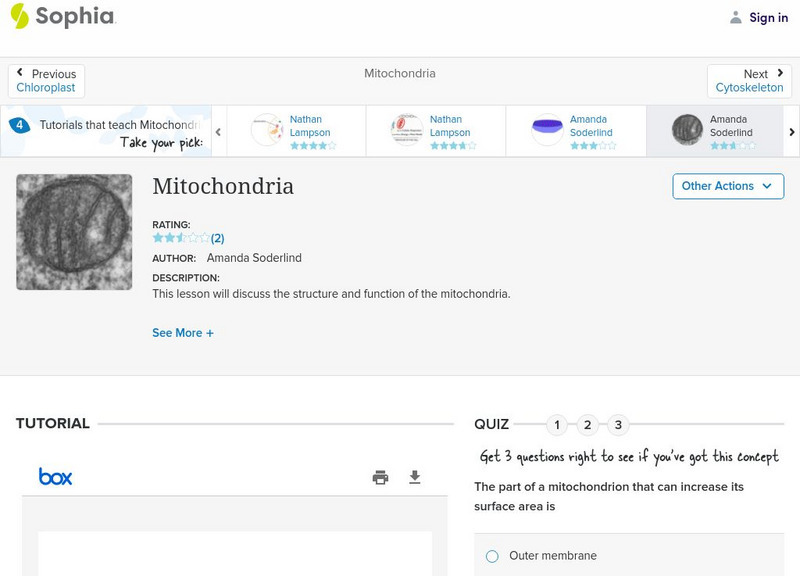Click quiz progress step 2
The width and height of the screenshot is (800, 576).
pyautogui.click(x=587, y=424)
